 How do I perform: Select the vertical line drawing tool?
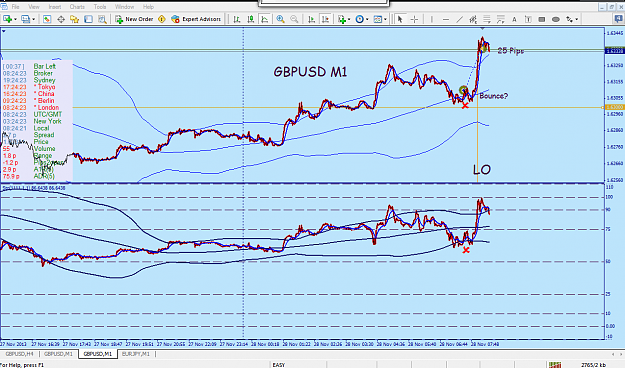tap(431, 19)
